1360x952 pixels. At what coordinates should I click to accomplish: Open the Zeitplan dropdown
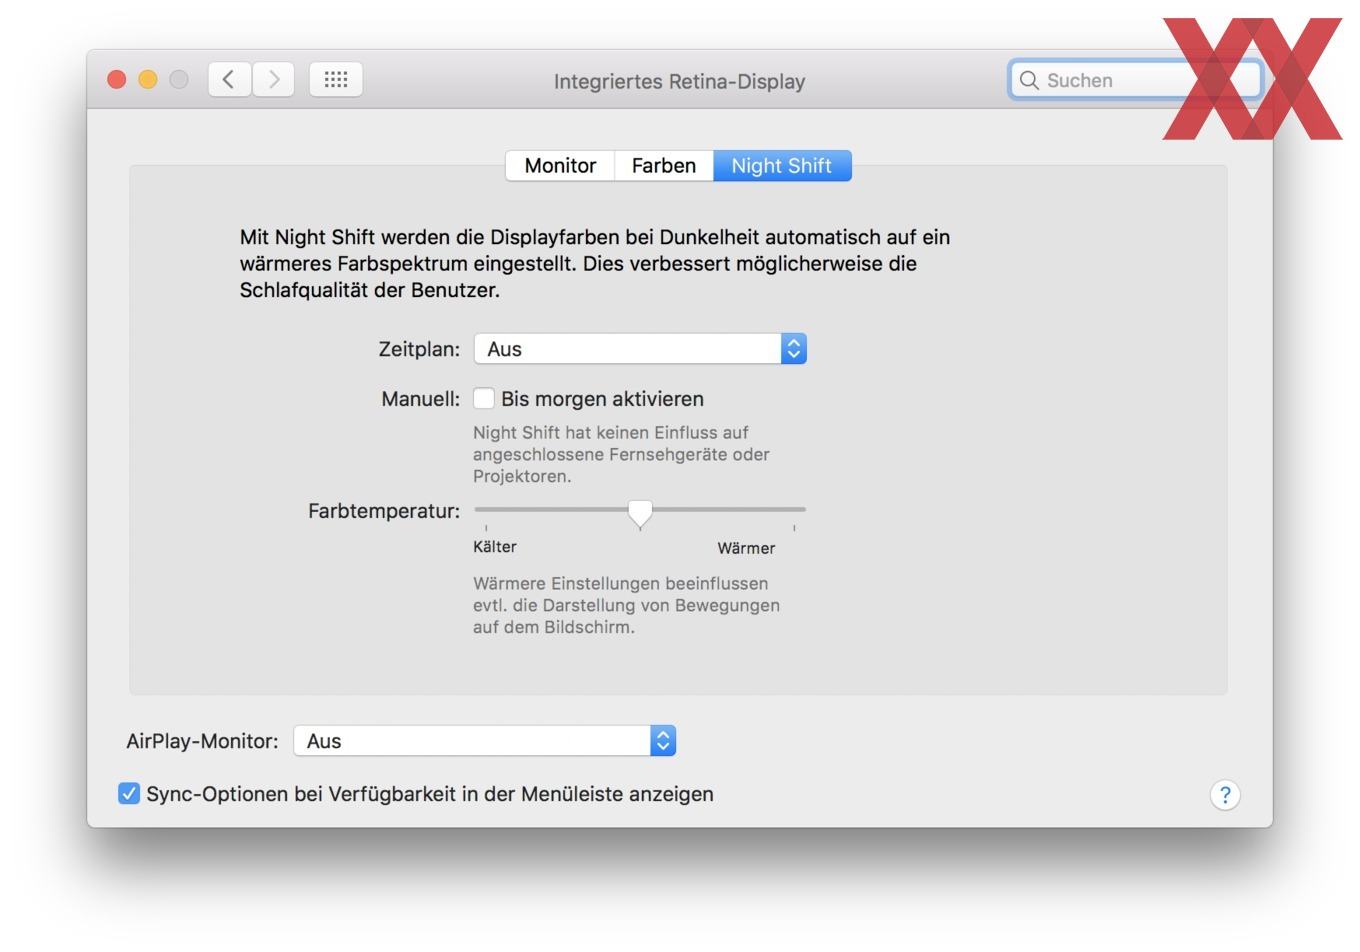pos(640,349)
